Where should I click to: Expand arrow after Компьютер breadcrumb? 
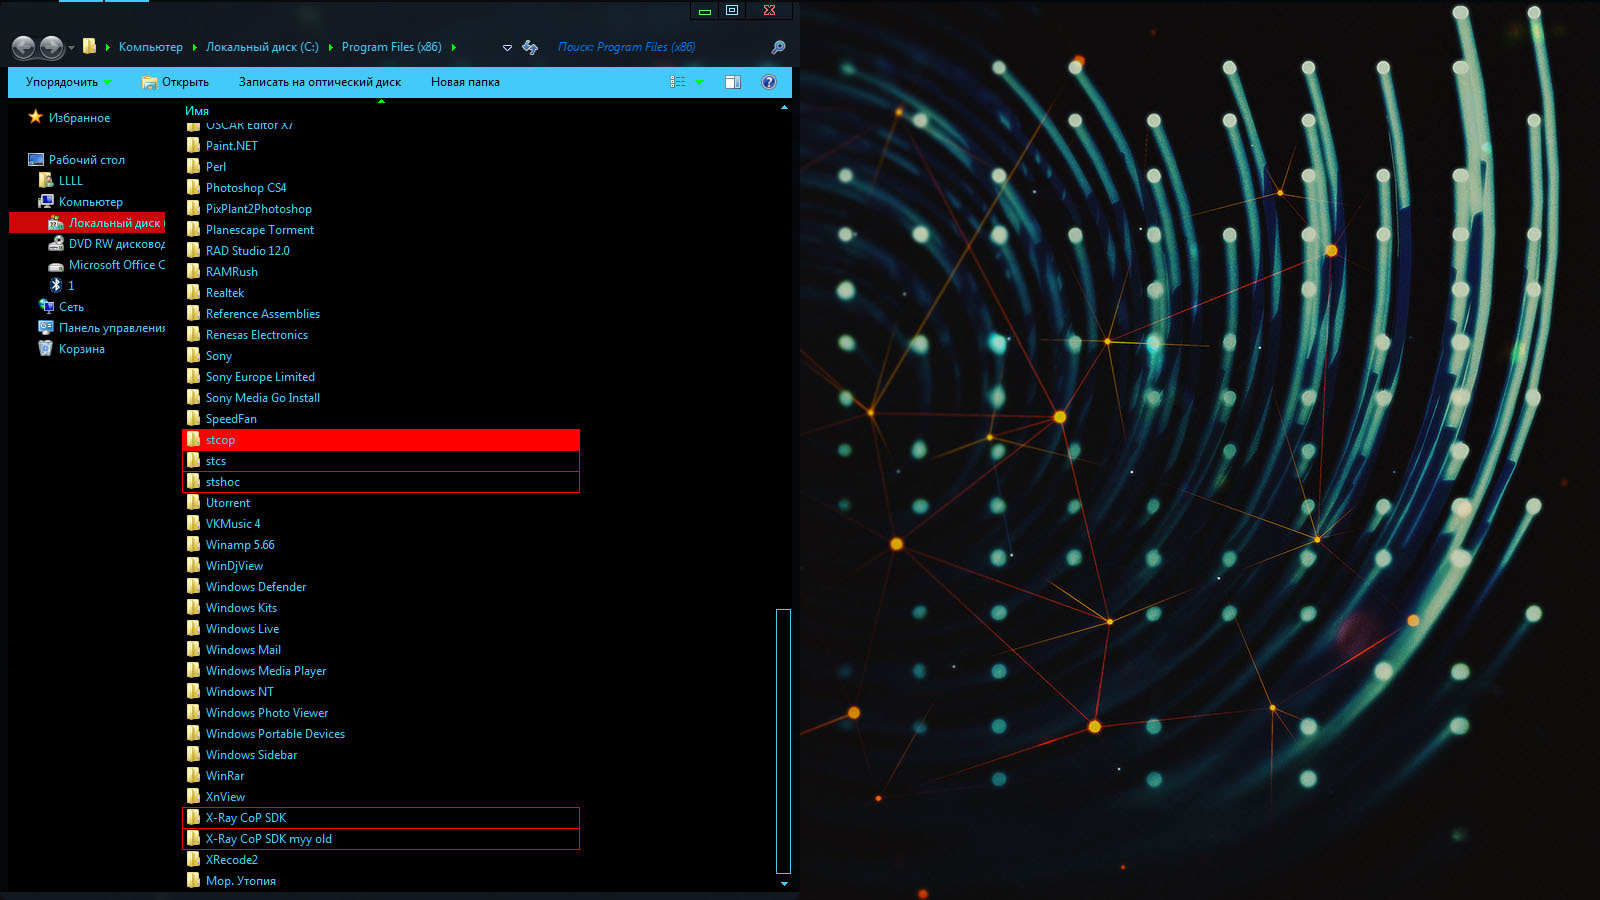click(195, 47)
